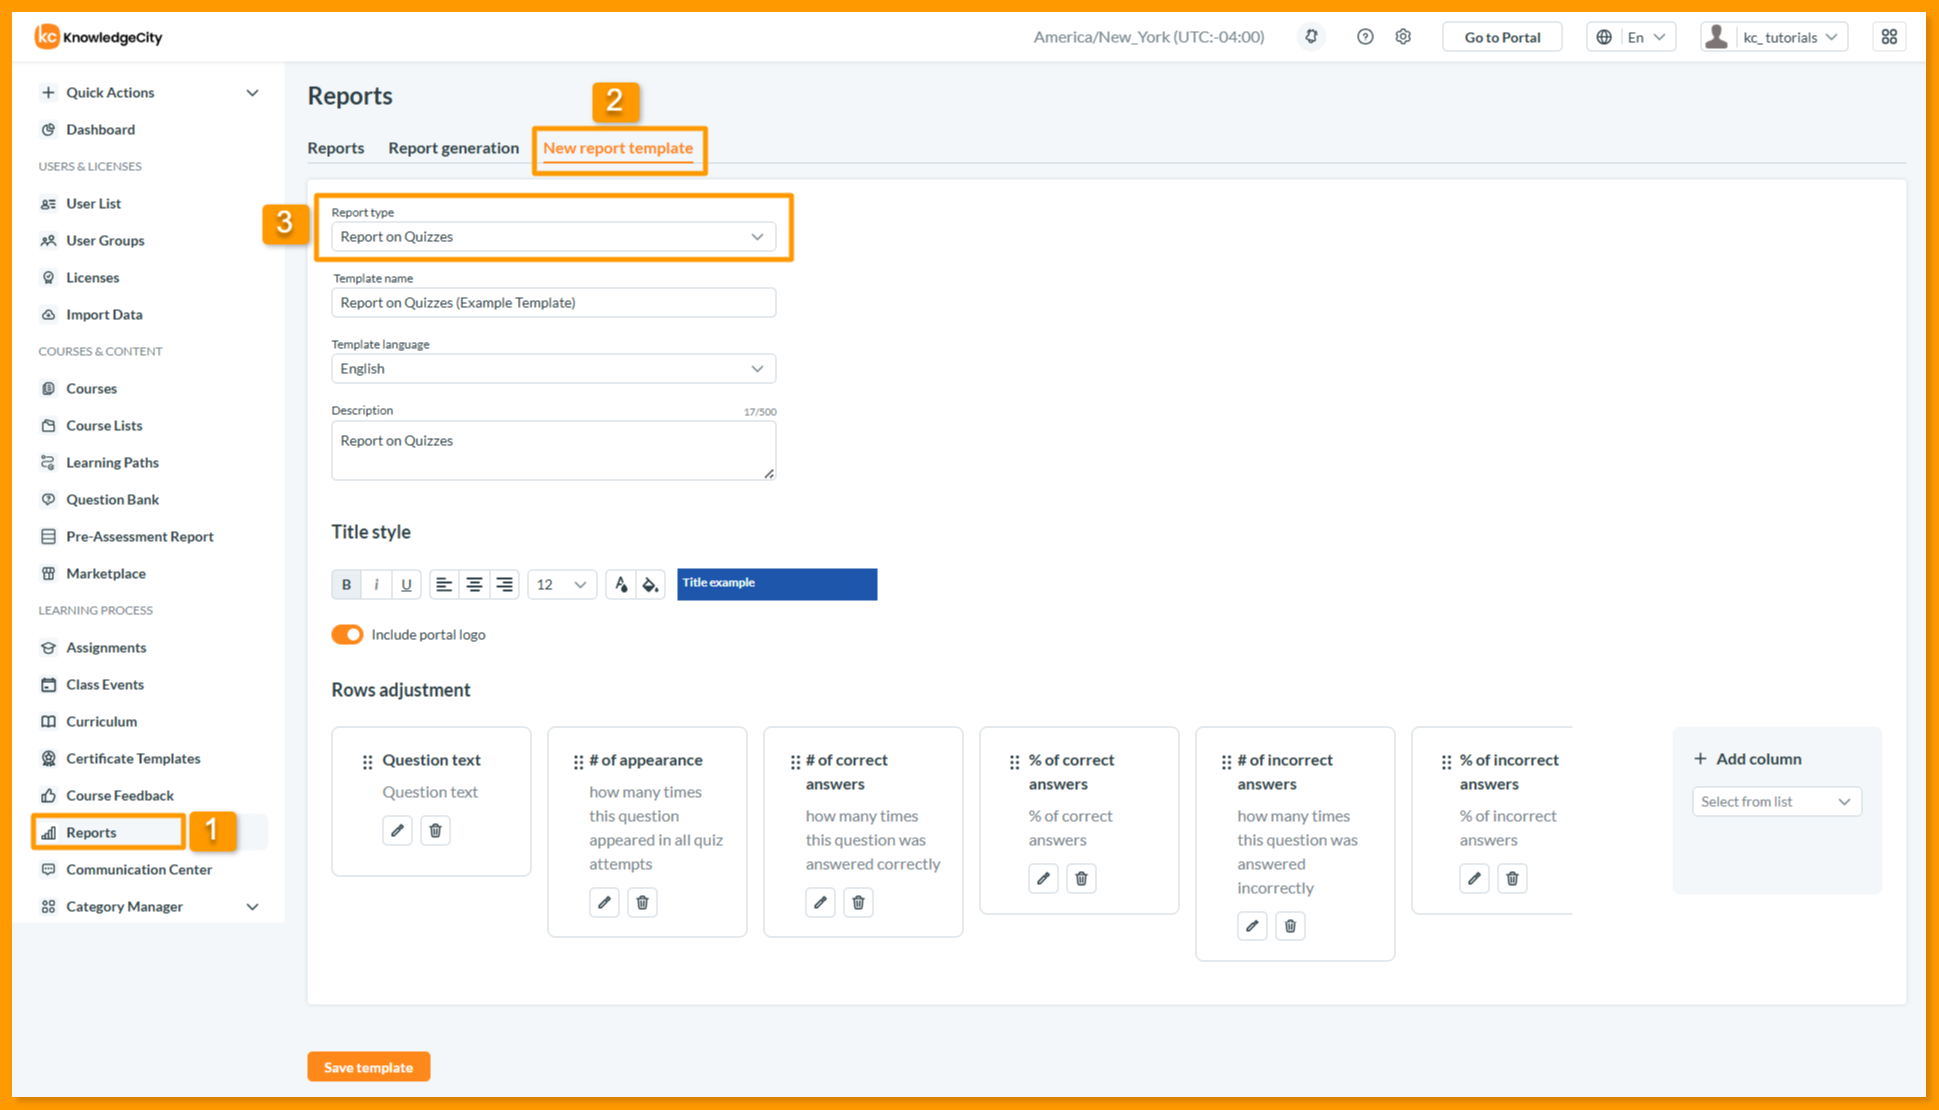1939x1110 pixels.
Task: Delete the % of incorrect answers column
Action: pos(1512,878)
